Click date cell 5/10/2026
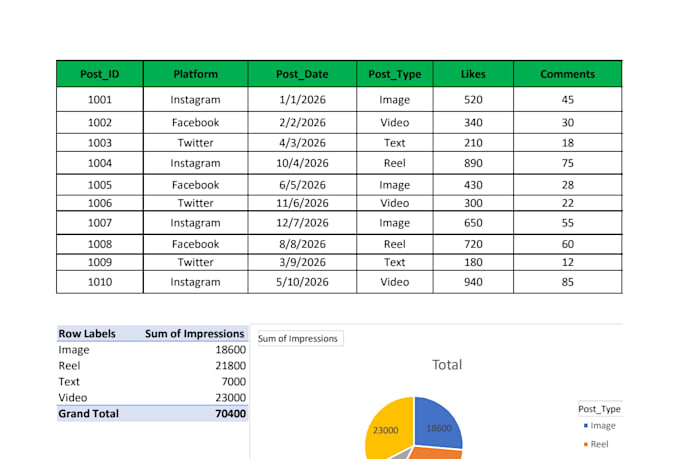The height and width of the screenshot is (459, 680). (302, 282)
